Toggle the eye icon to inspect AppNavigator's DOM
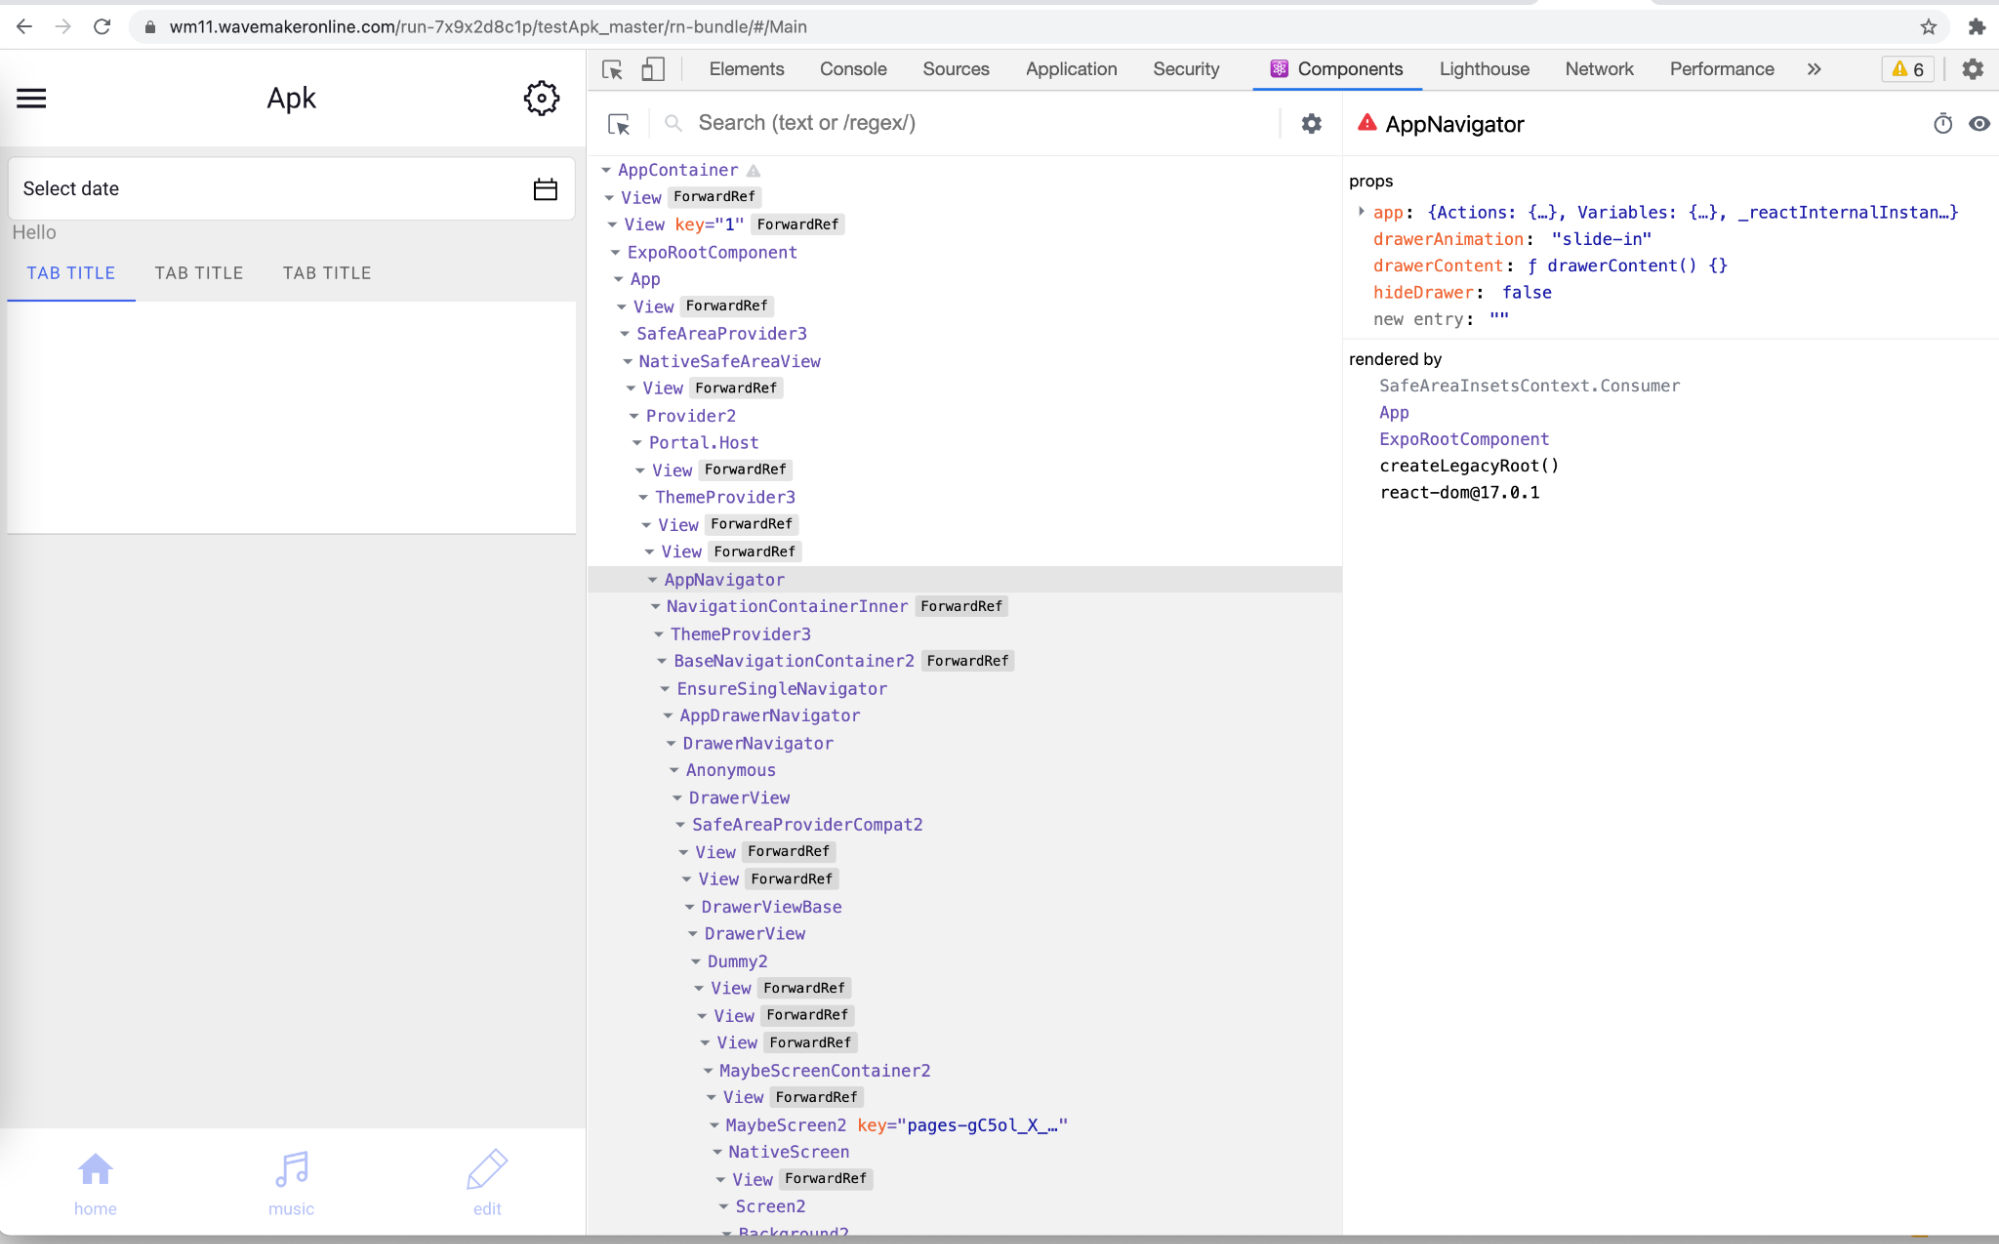 point(1980,123)
